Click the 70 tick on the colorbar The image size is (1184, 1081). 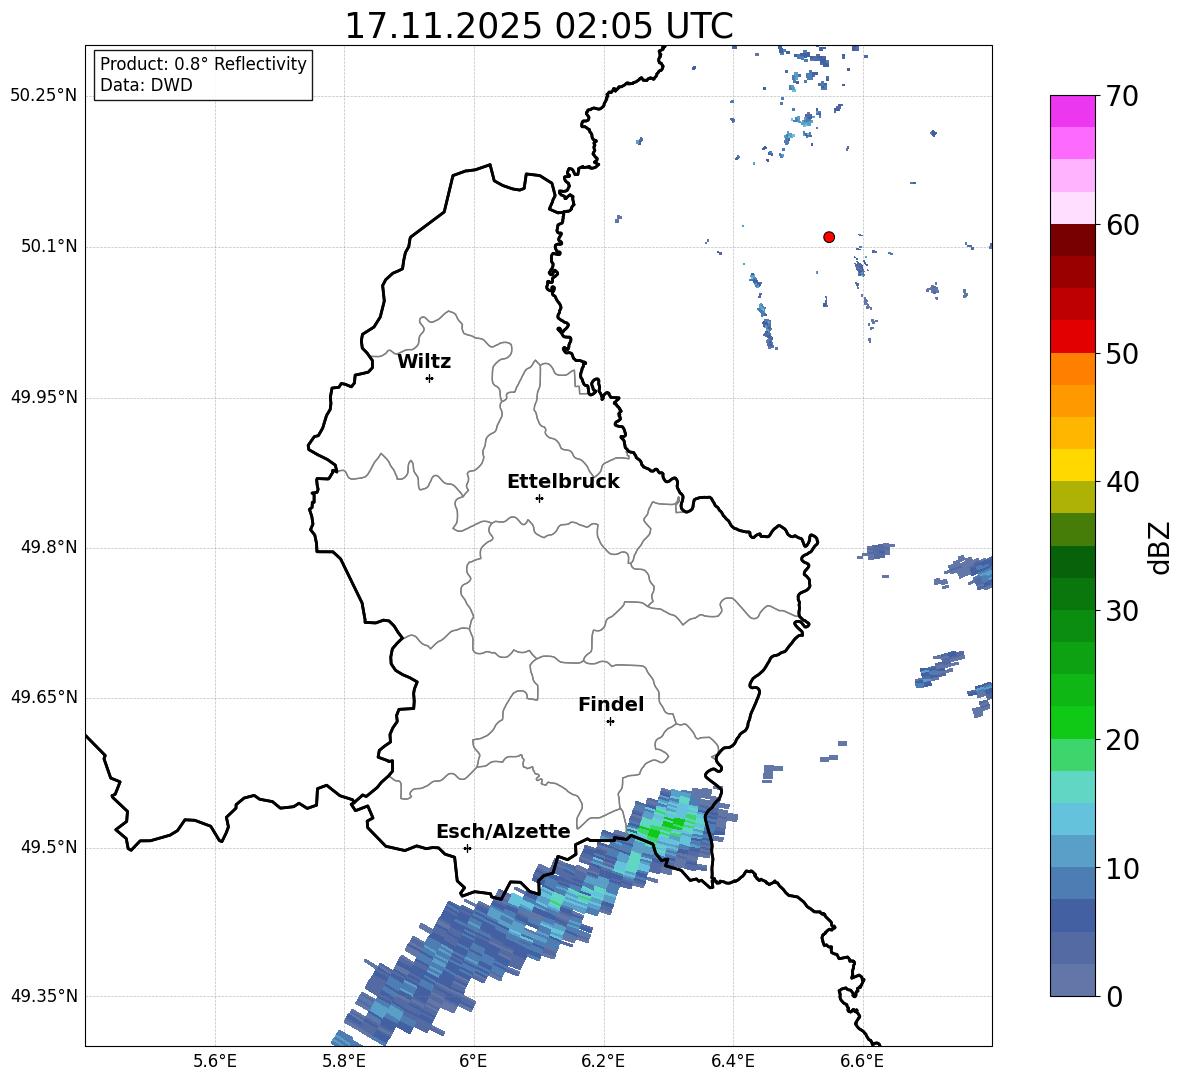(x=1122, y=96)
